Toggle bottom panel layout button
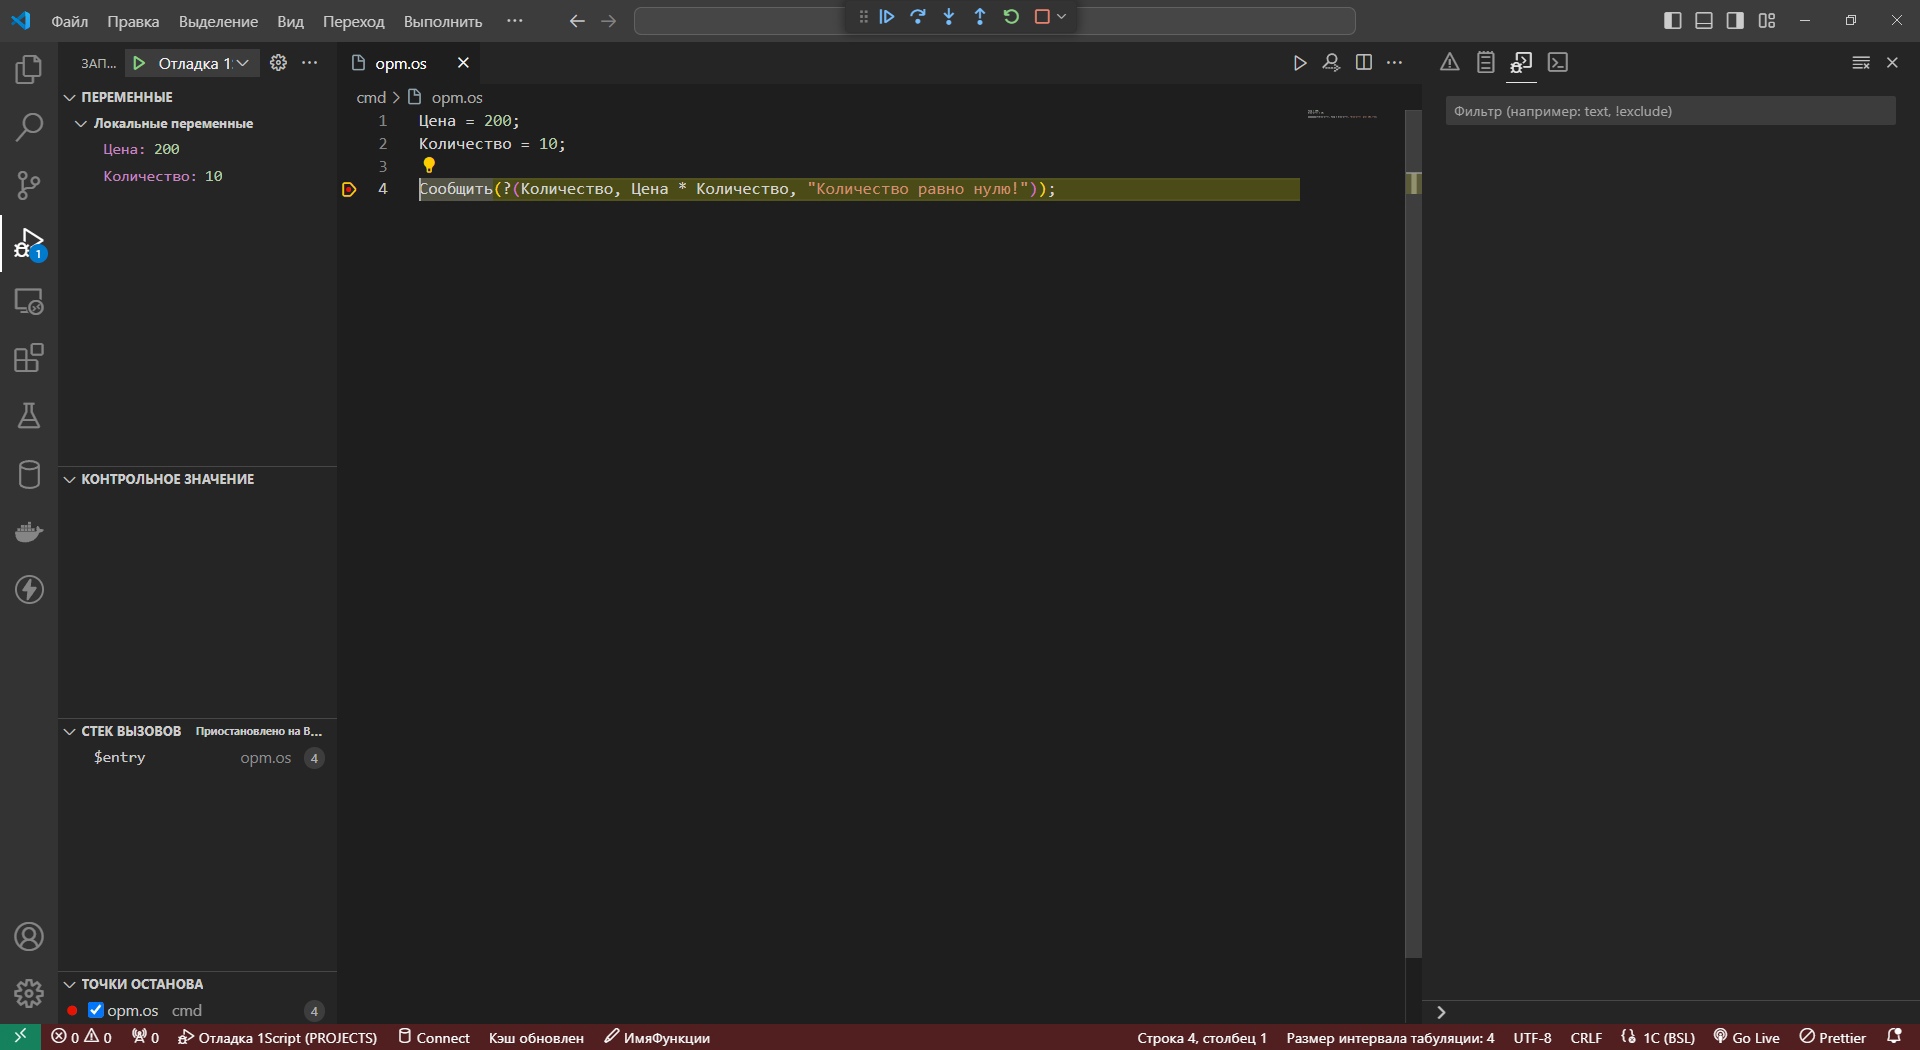Image resolution: width=1920 pixels, height=1050 pixels. 1704,21
